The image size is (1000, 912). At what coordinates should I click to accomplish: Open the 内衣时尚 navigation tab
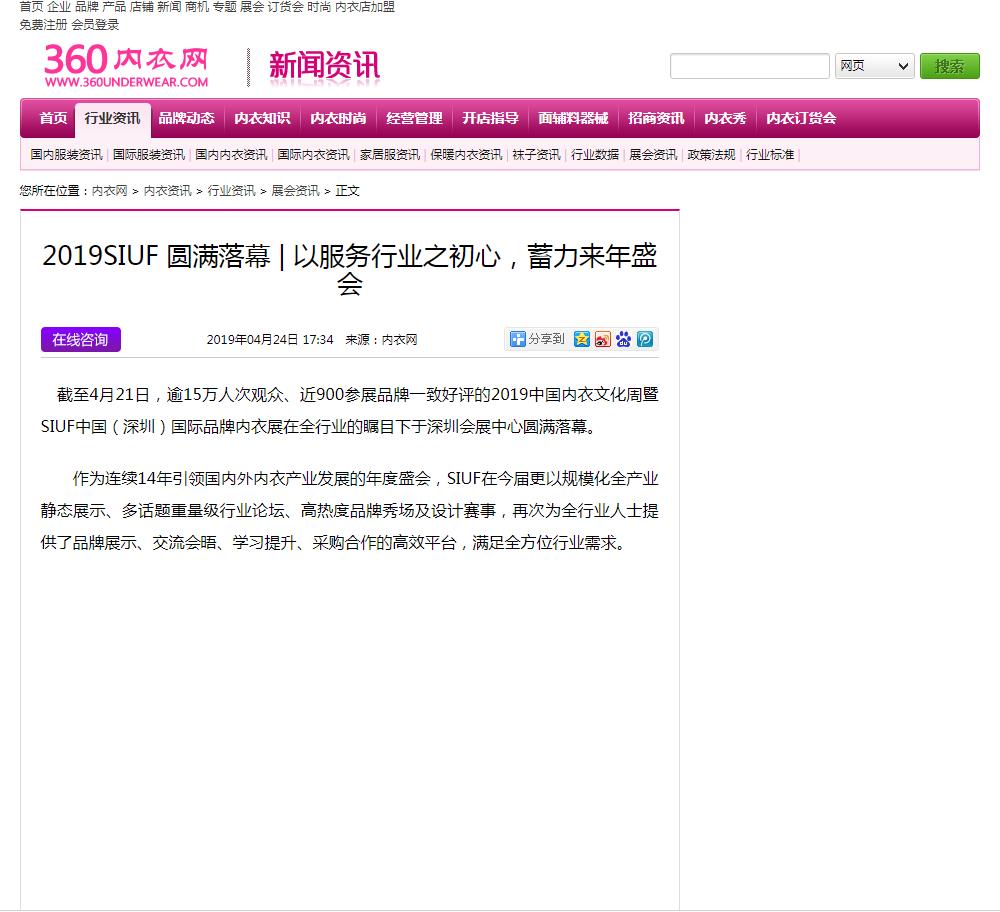(338, 118)
